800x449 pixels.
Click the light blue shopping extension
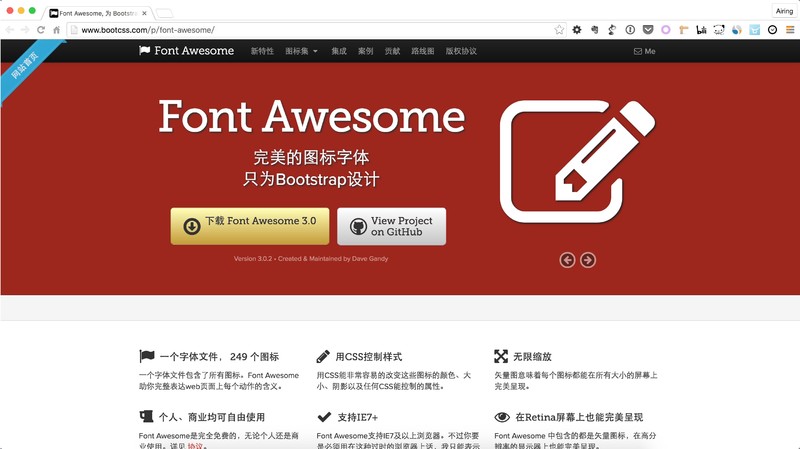click(x=755, y=30)
